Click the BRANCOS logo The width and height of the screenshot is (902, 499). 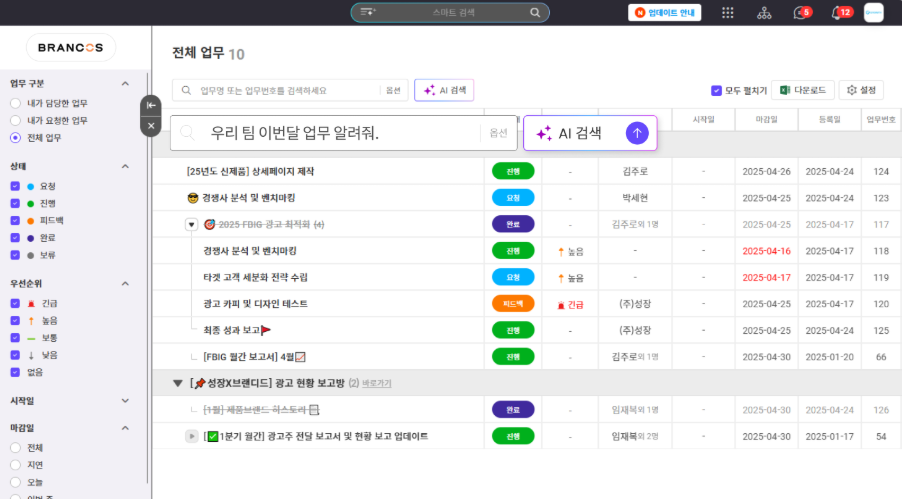[x=71, y=48]
